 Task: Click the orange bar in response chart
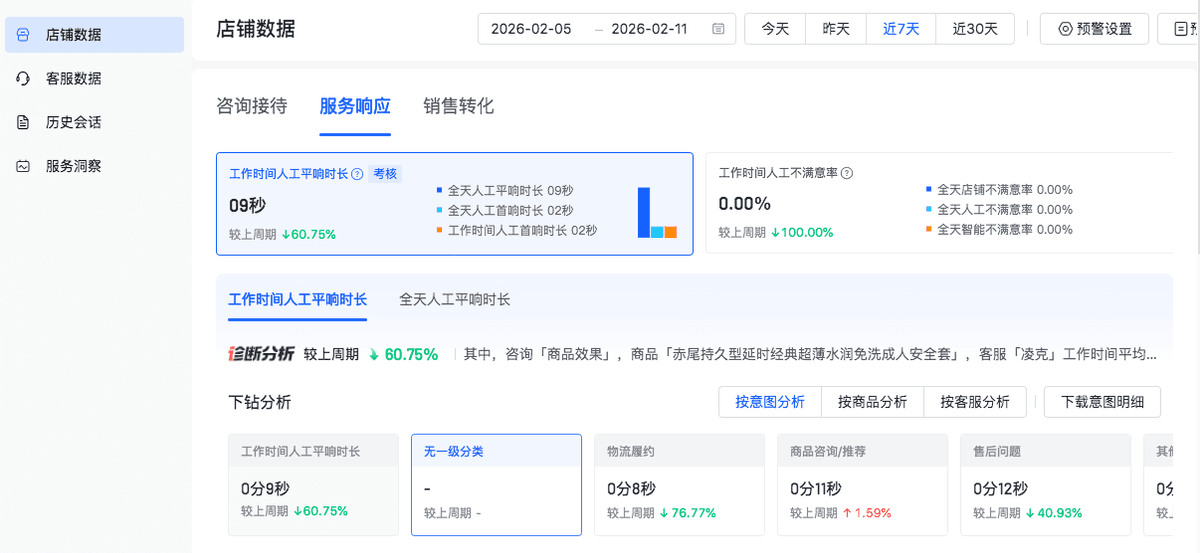[x=671, y=232]
